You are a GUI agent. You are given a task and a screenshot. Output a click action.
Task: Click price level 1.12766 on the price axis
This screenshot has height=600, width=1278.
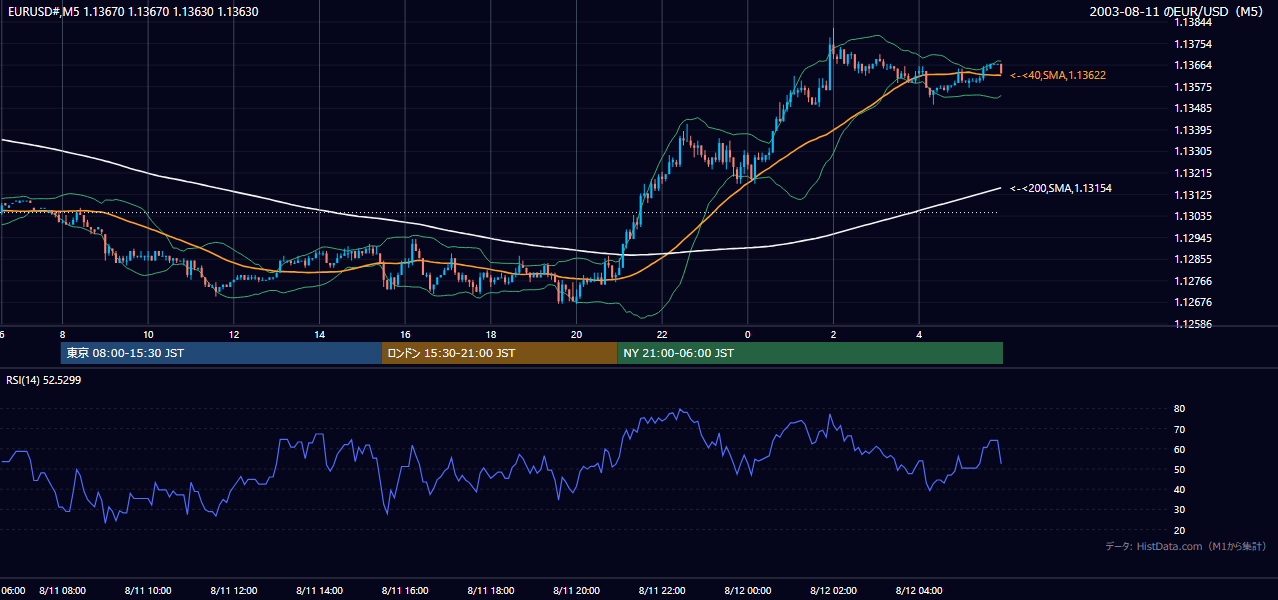tap(1193, 281)
